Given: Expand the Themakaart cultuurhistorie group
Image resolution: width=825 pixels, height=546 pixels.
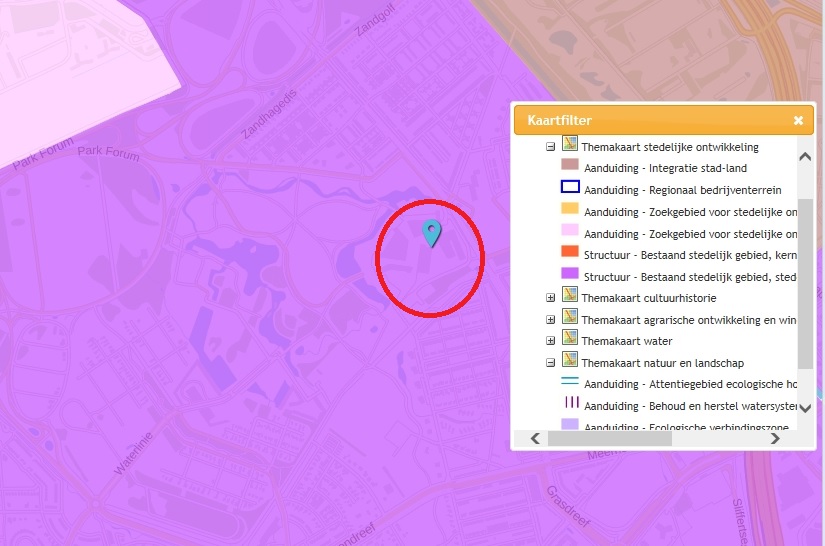Looking at the screenshot, I should (x=550, y=298).
